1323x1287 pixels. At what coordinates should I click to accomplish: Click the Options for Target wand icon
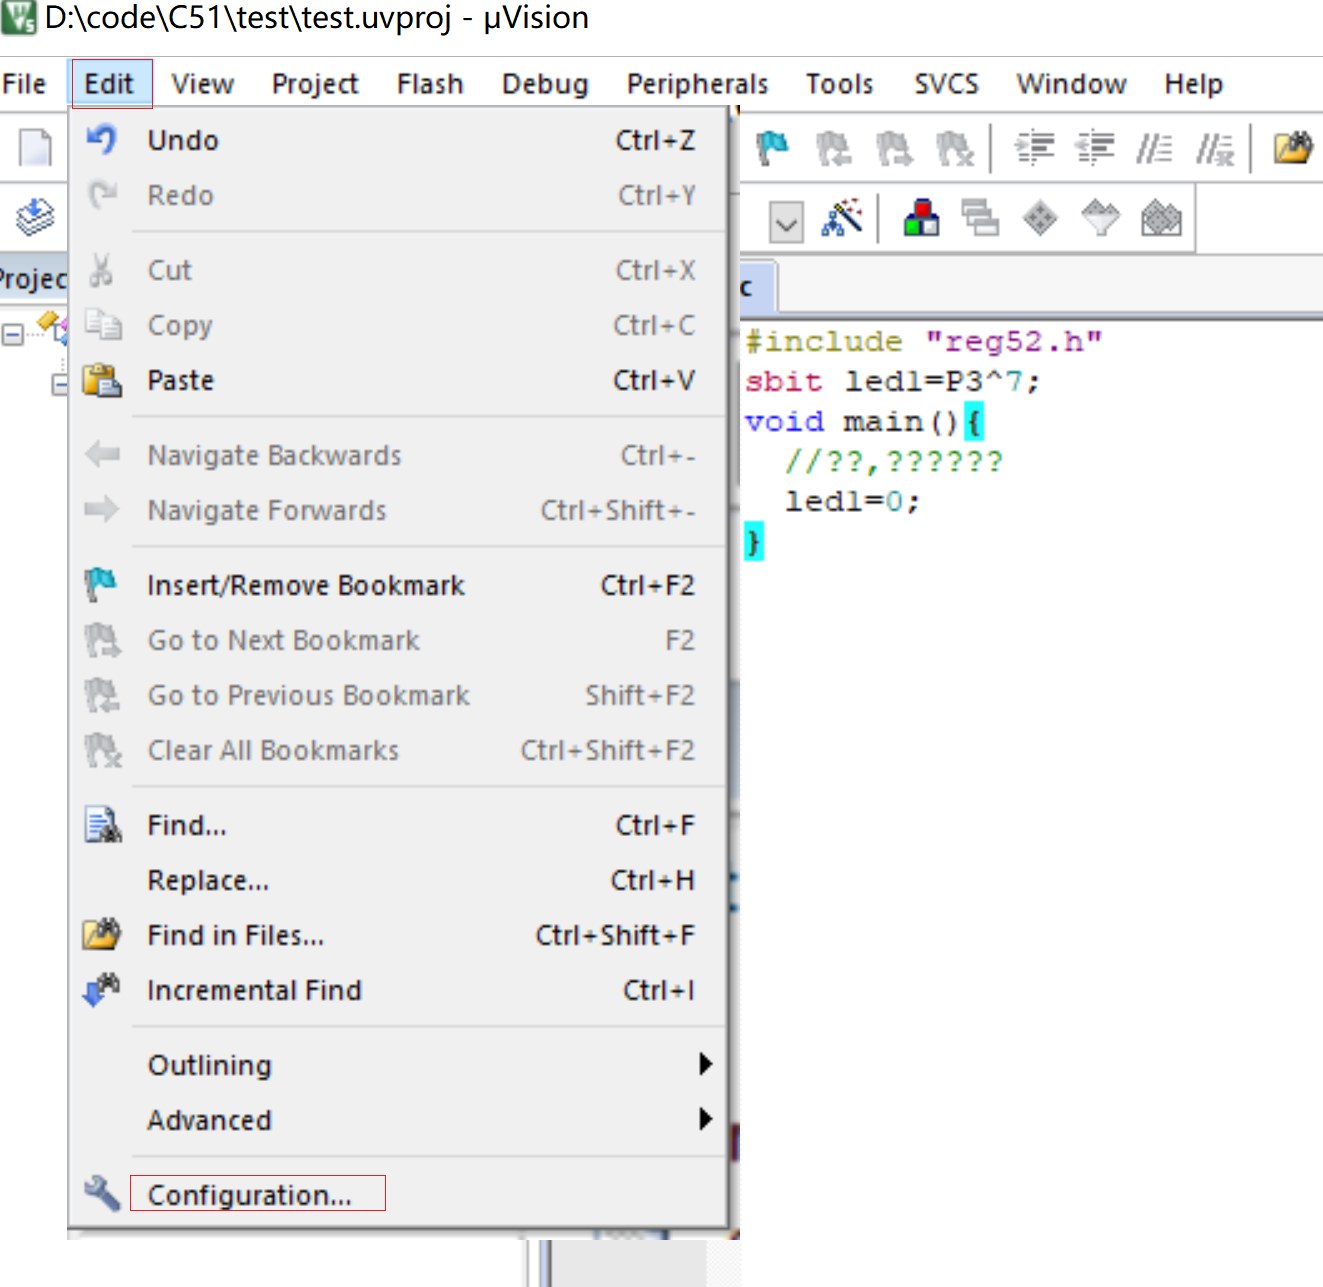pos(842,218)
